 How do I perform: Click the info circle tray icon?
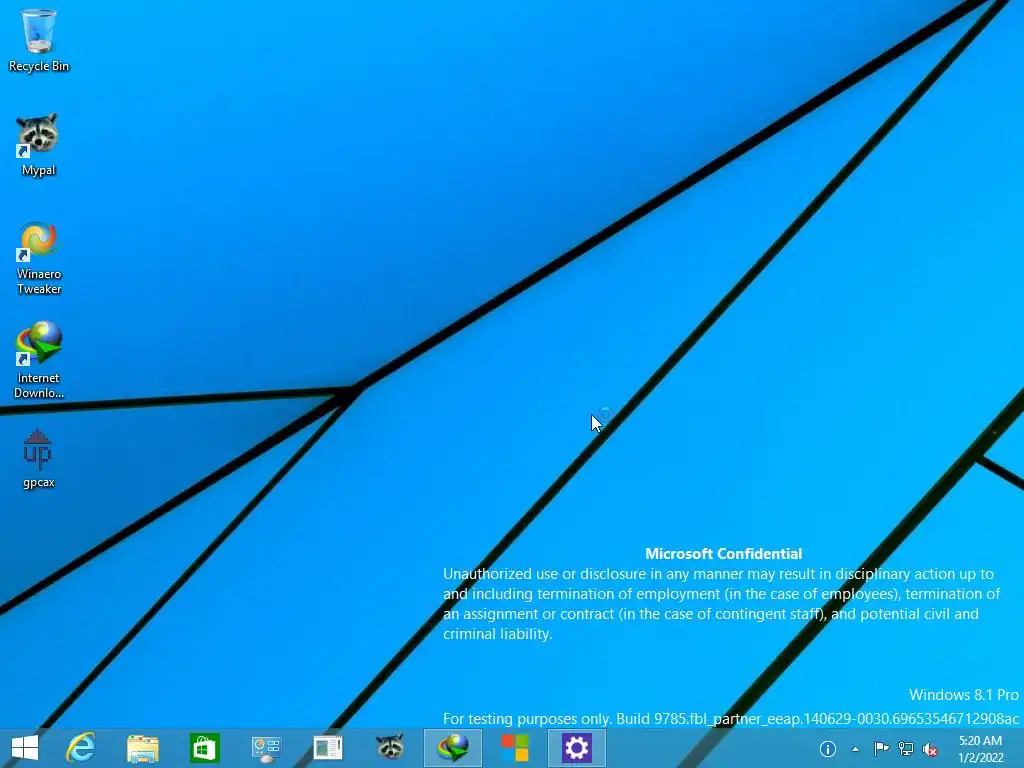[x=827, y=749]
